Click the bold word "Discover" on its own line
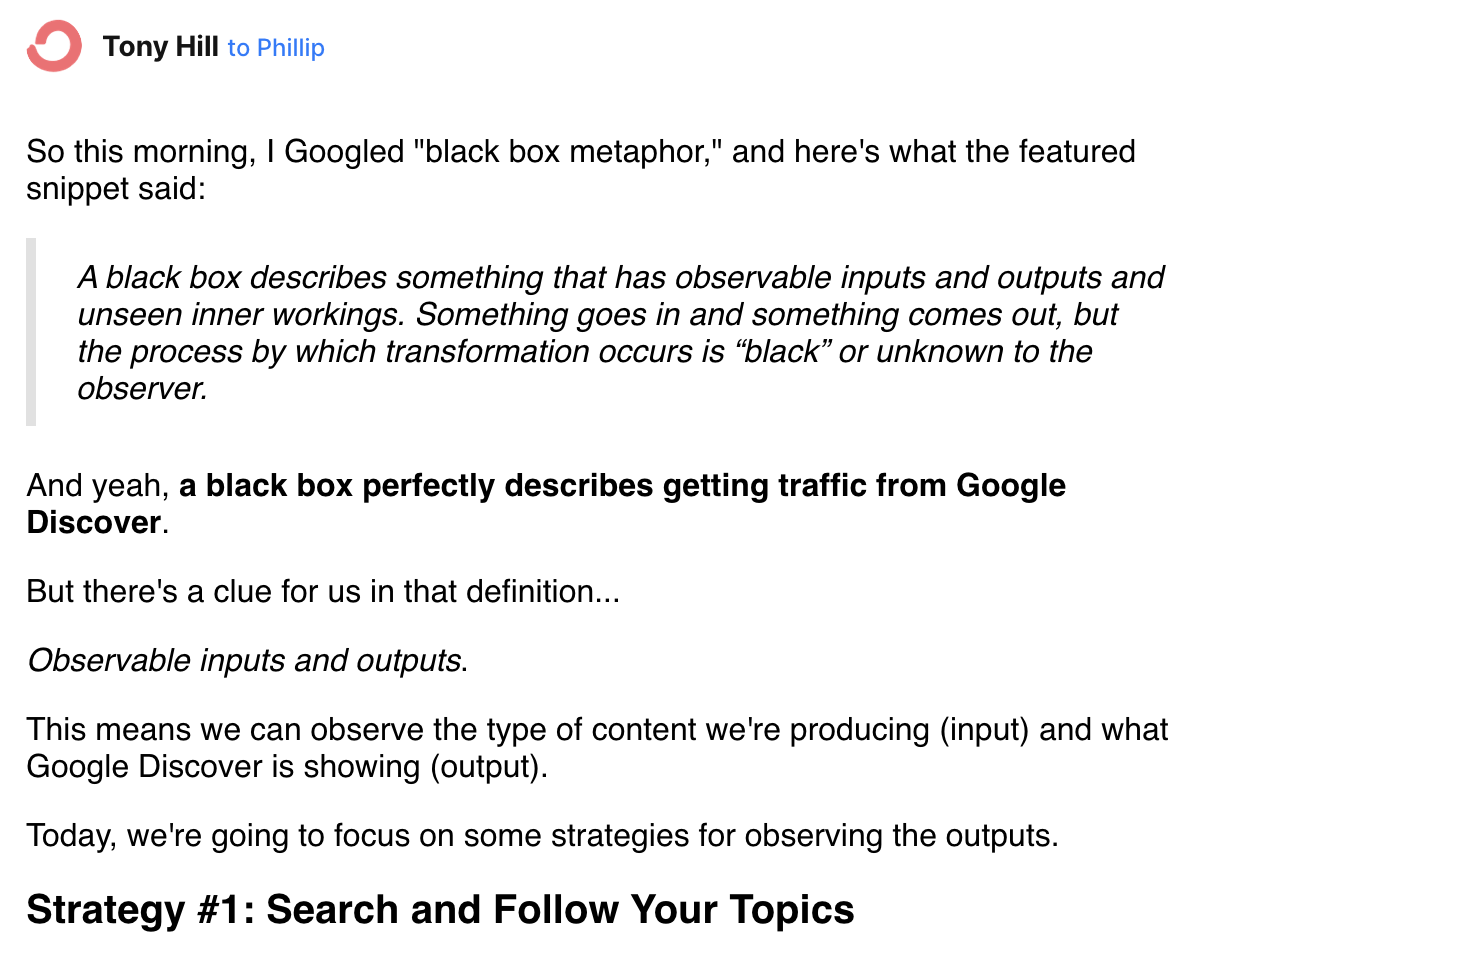The image size is (1472, 962). (x=94, y=523)
